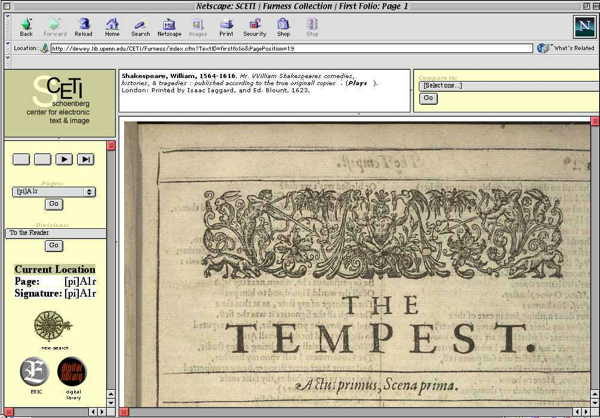Click the London: Printed by Isaac Iaggard line
The width and height of the screenshot is (600, 418).
(215, 91)
